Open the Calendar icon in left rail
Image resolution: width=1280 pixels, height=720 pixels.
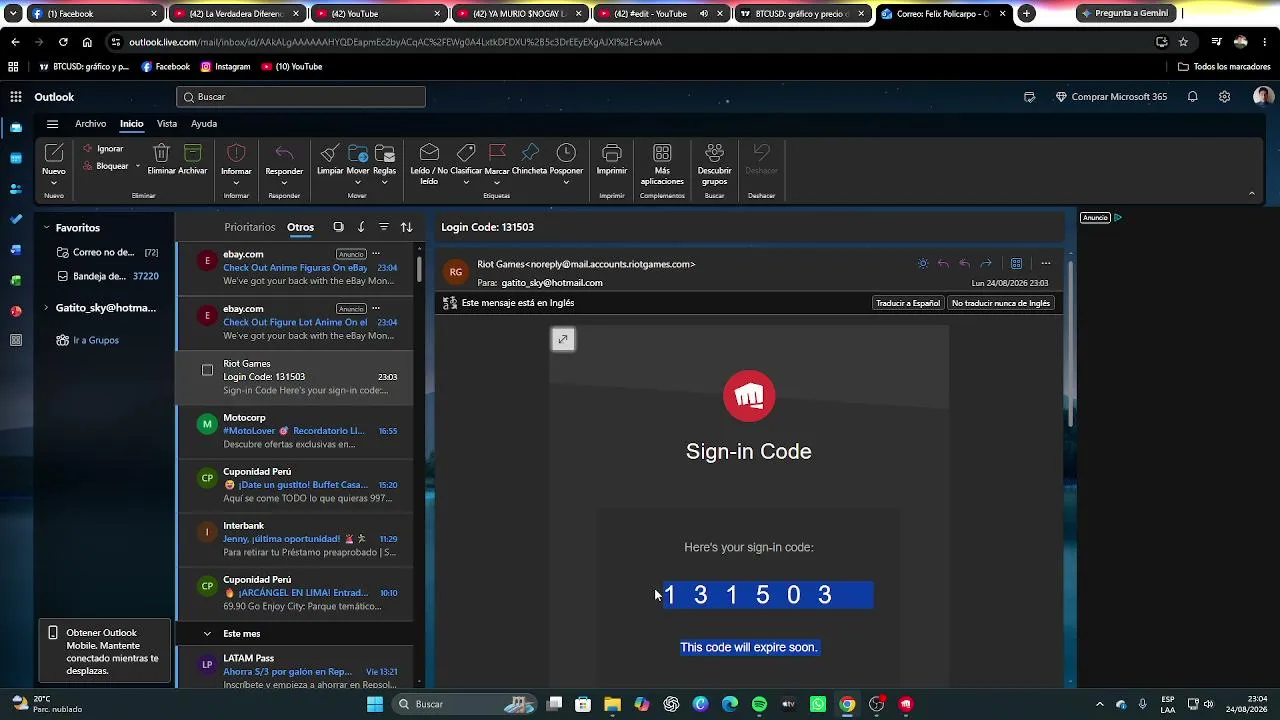[x=16, y=158]
